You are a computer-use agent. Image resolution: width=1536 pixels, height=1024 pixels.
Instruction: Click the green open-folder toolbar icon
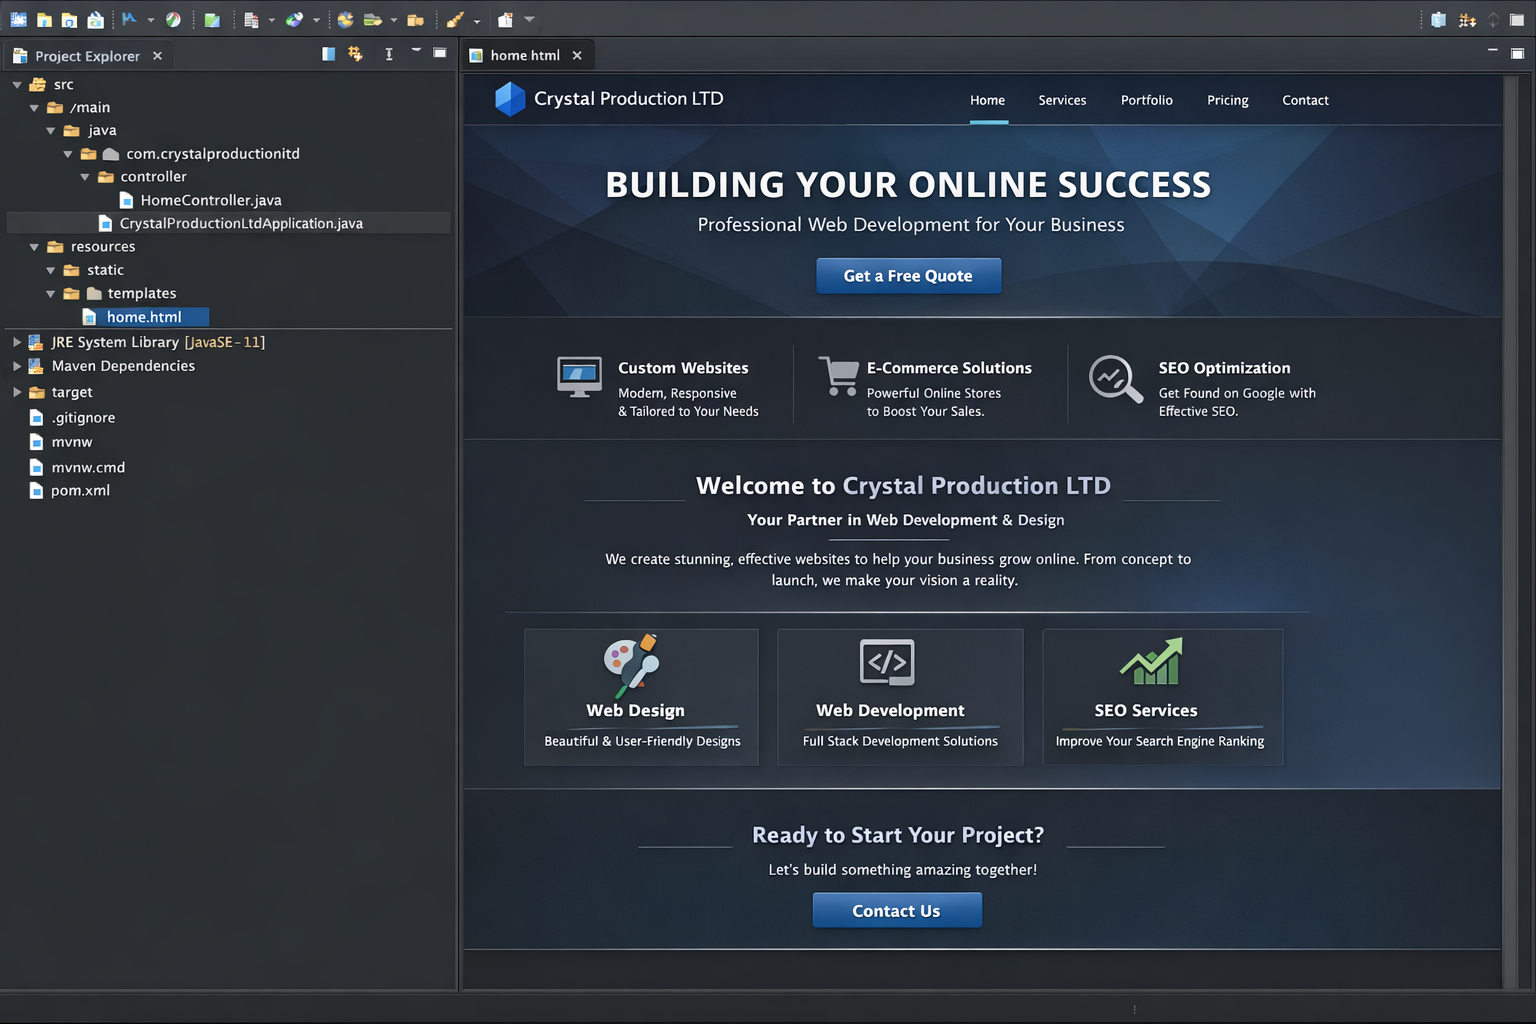coord(372,19)
